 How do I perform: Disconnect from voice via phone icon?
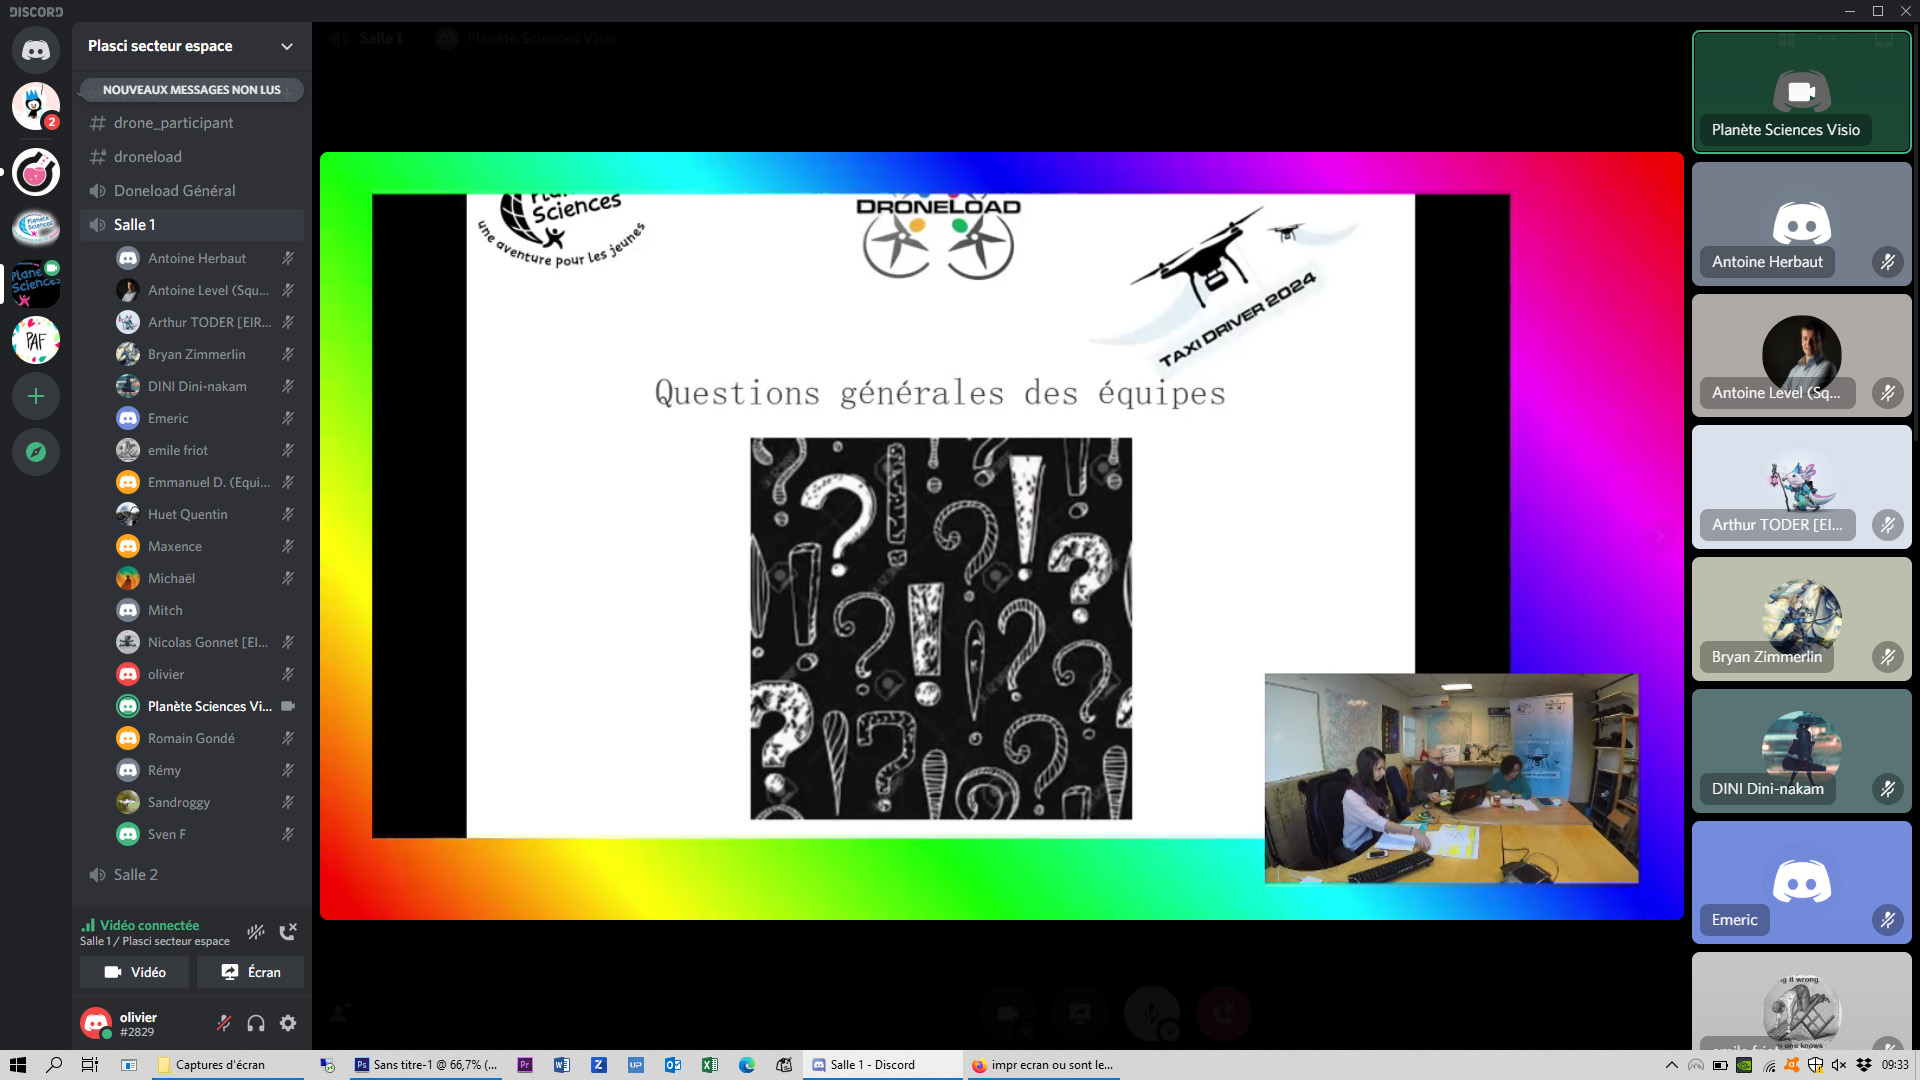[288, 932]
